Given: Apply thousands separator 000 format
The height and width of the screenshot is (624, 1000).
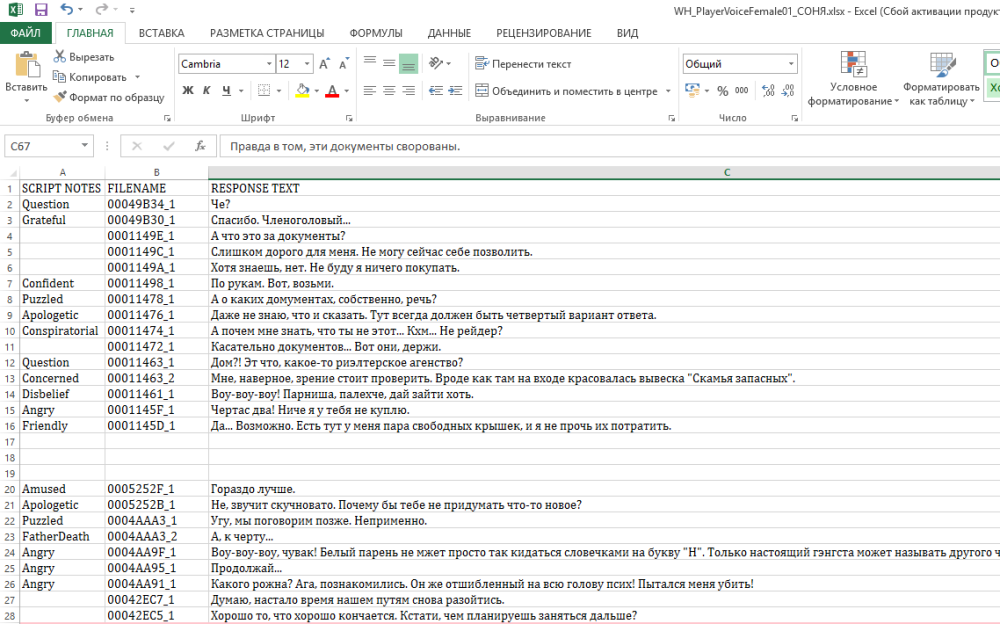Looking at the screenshot, I should [742, 91].
